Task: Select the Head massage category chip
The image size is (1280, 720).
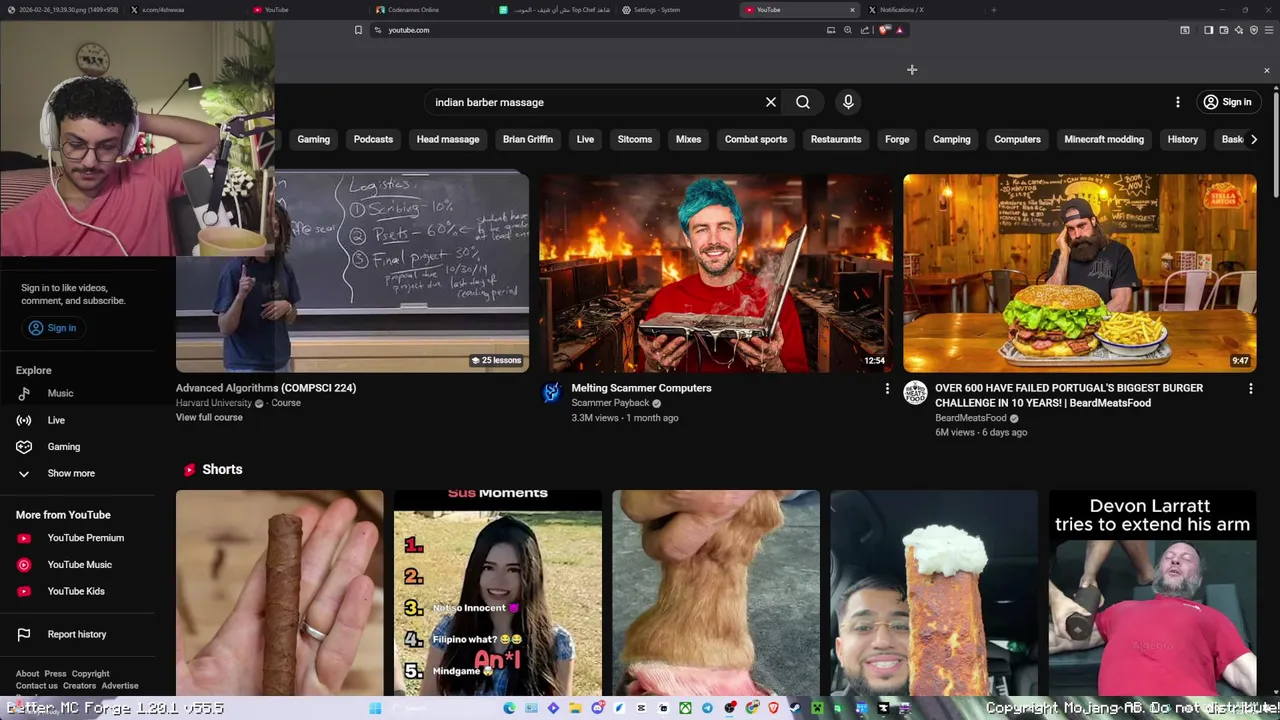Action: tap(448, 139)
